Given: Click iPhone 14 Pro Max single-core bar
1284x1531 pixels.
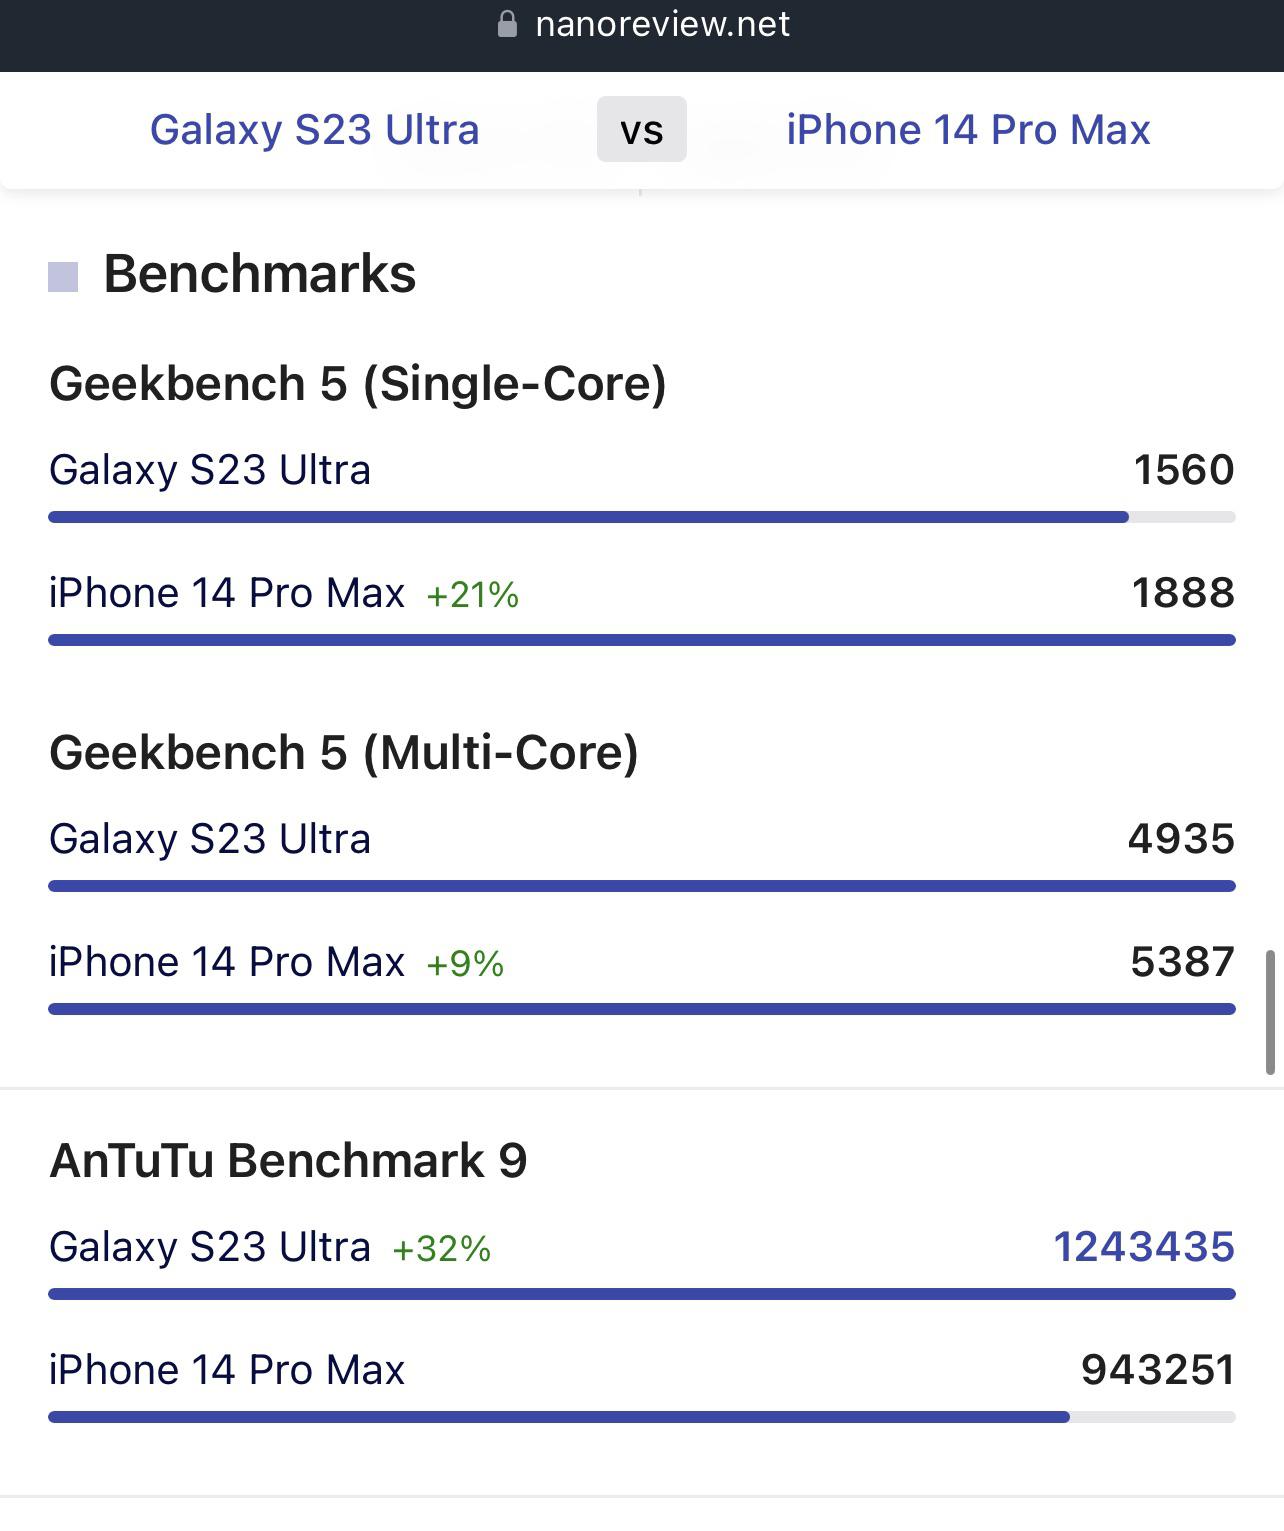Looking at the screenshot, I should click(641, 640).
